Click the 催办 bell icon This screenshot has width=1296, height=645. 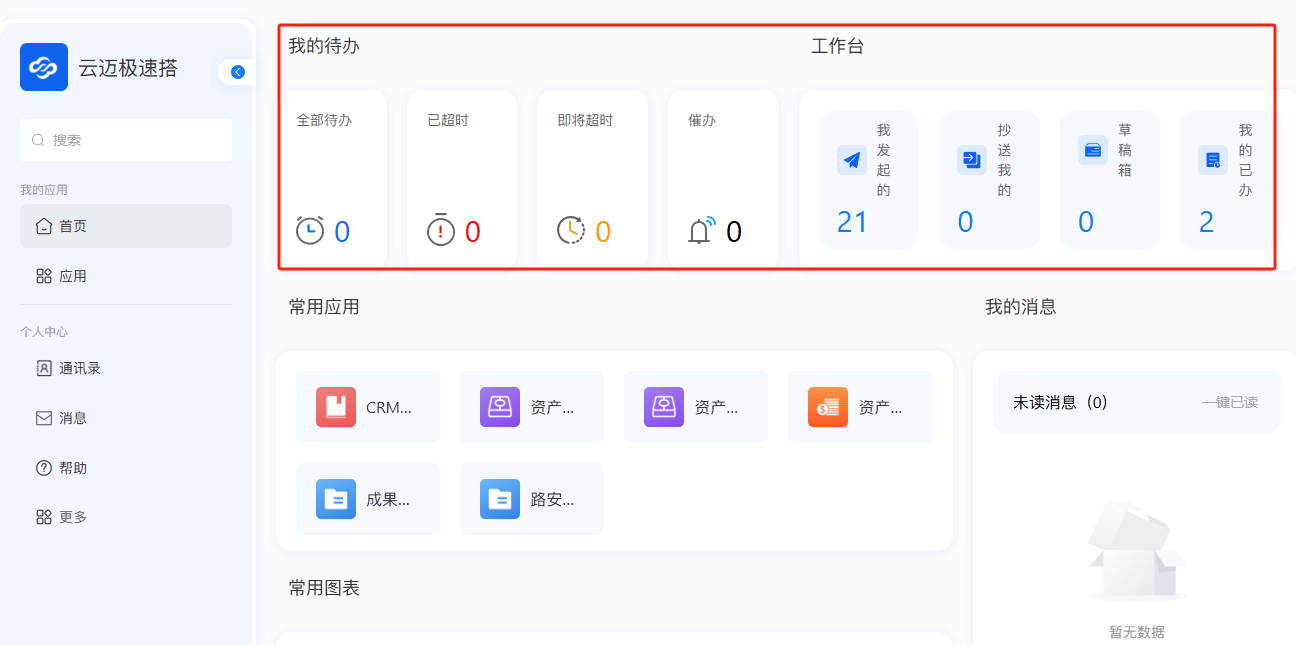coord(702,231)
